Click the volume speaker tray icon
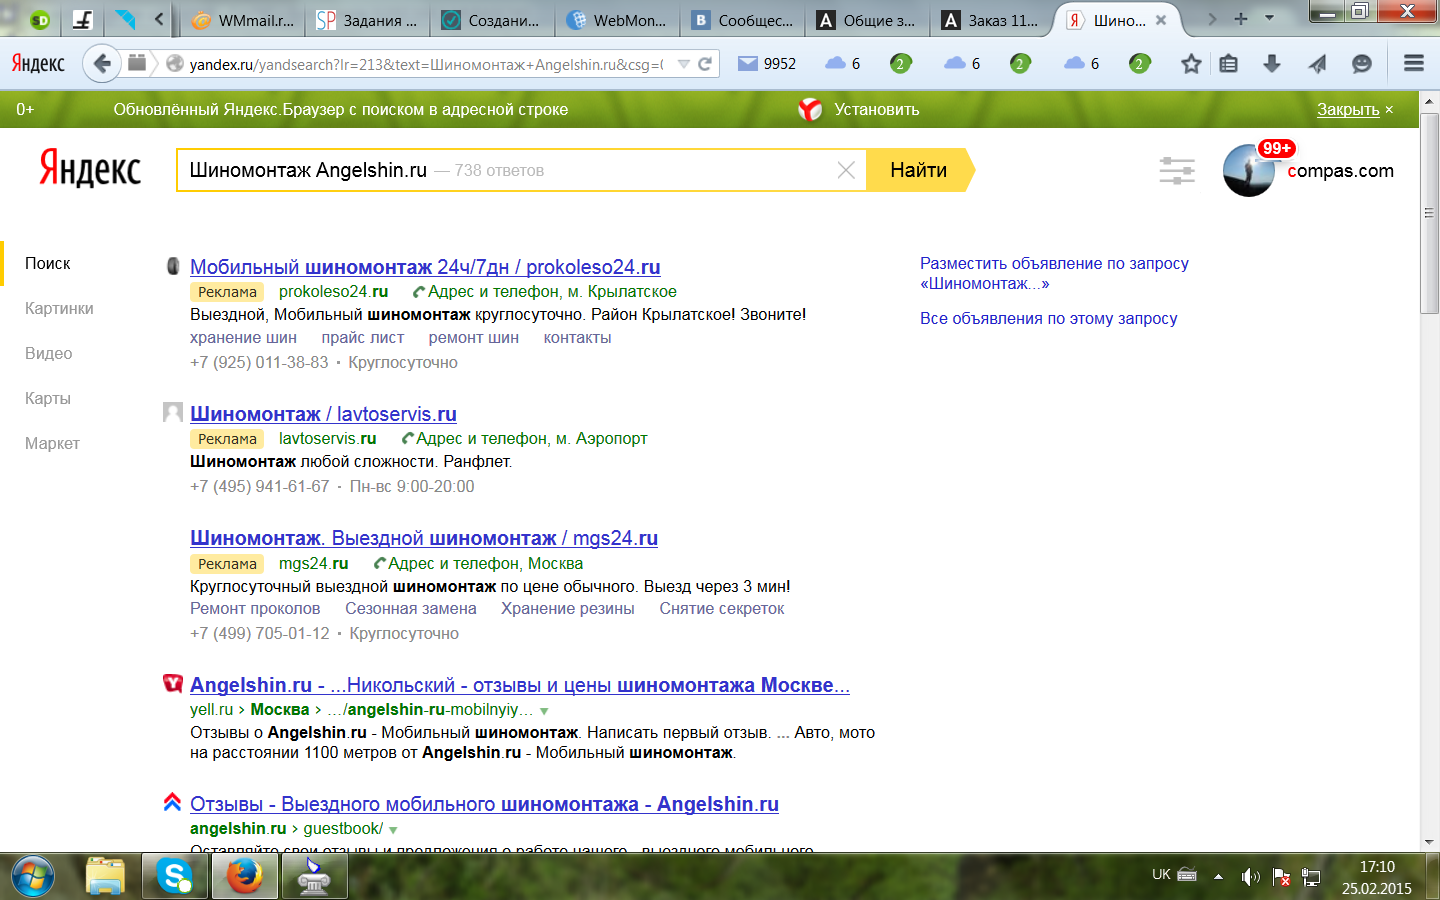This screenshot has height=900, width=1440. click(1250, 877)
